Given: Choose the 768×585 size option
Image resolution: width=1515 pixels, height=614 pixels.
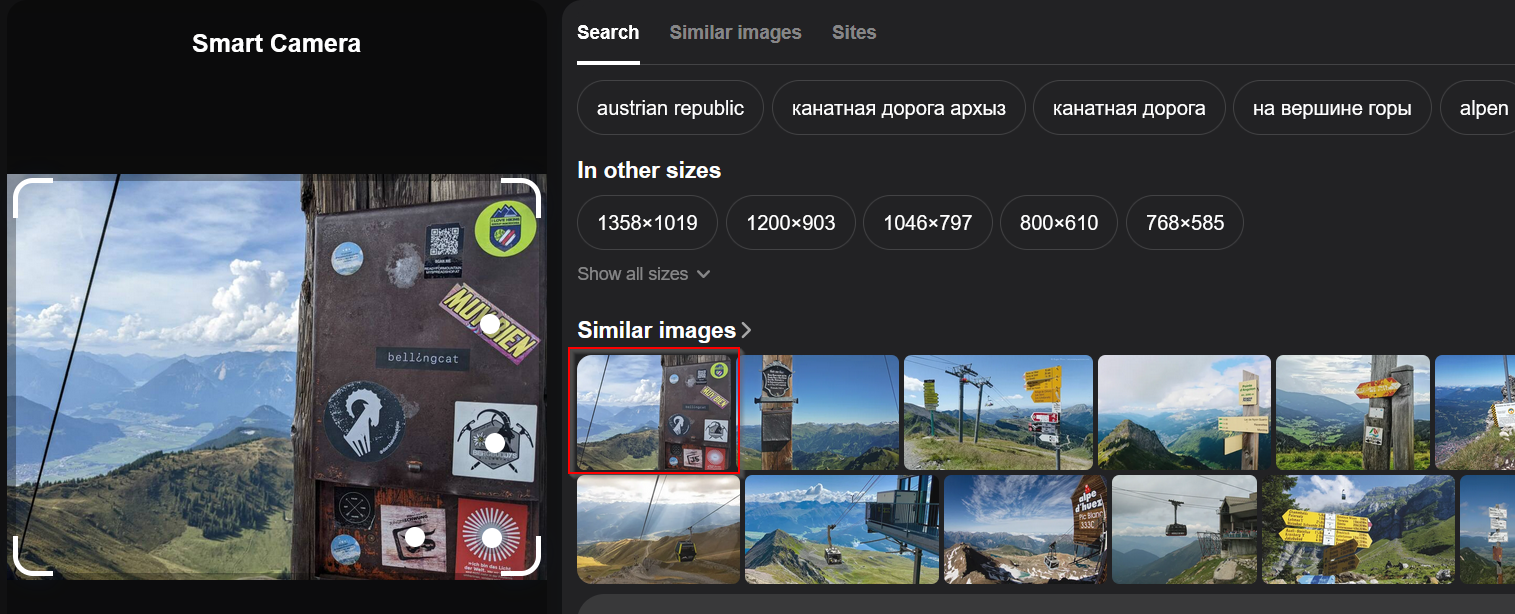Looking at the screenshot, I should click(1184, 223).
